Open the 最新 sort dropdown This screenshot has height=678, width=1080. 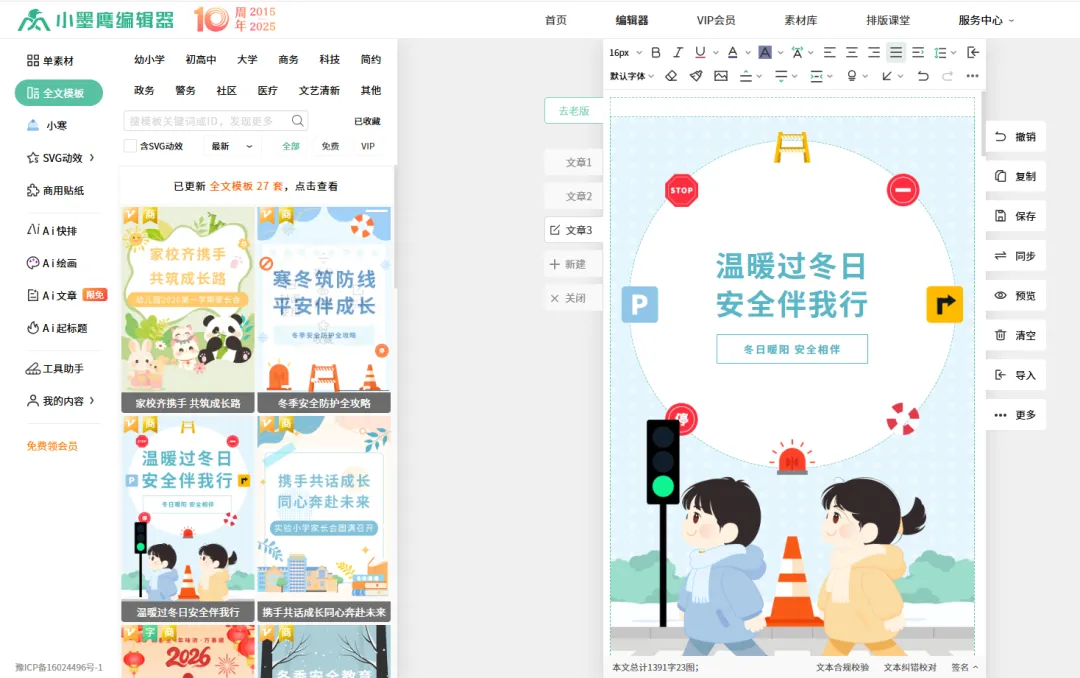[232, 146]
